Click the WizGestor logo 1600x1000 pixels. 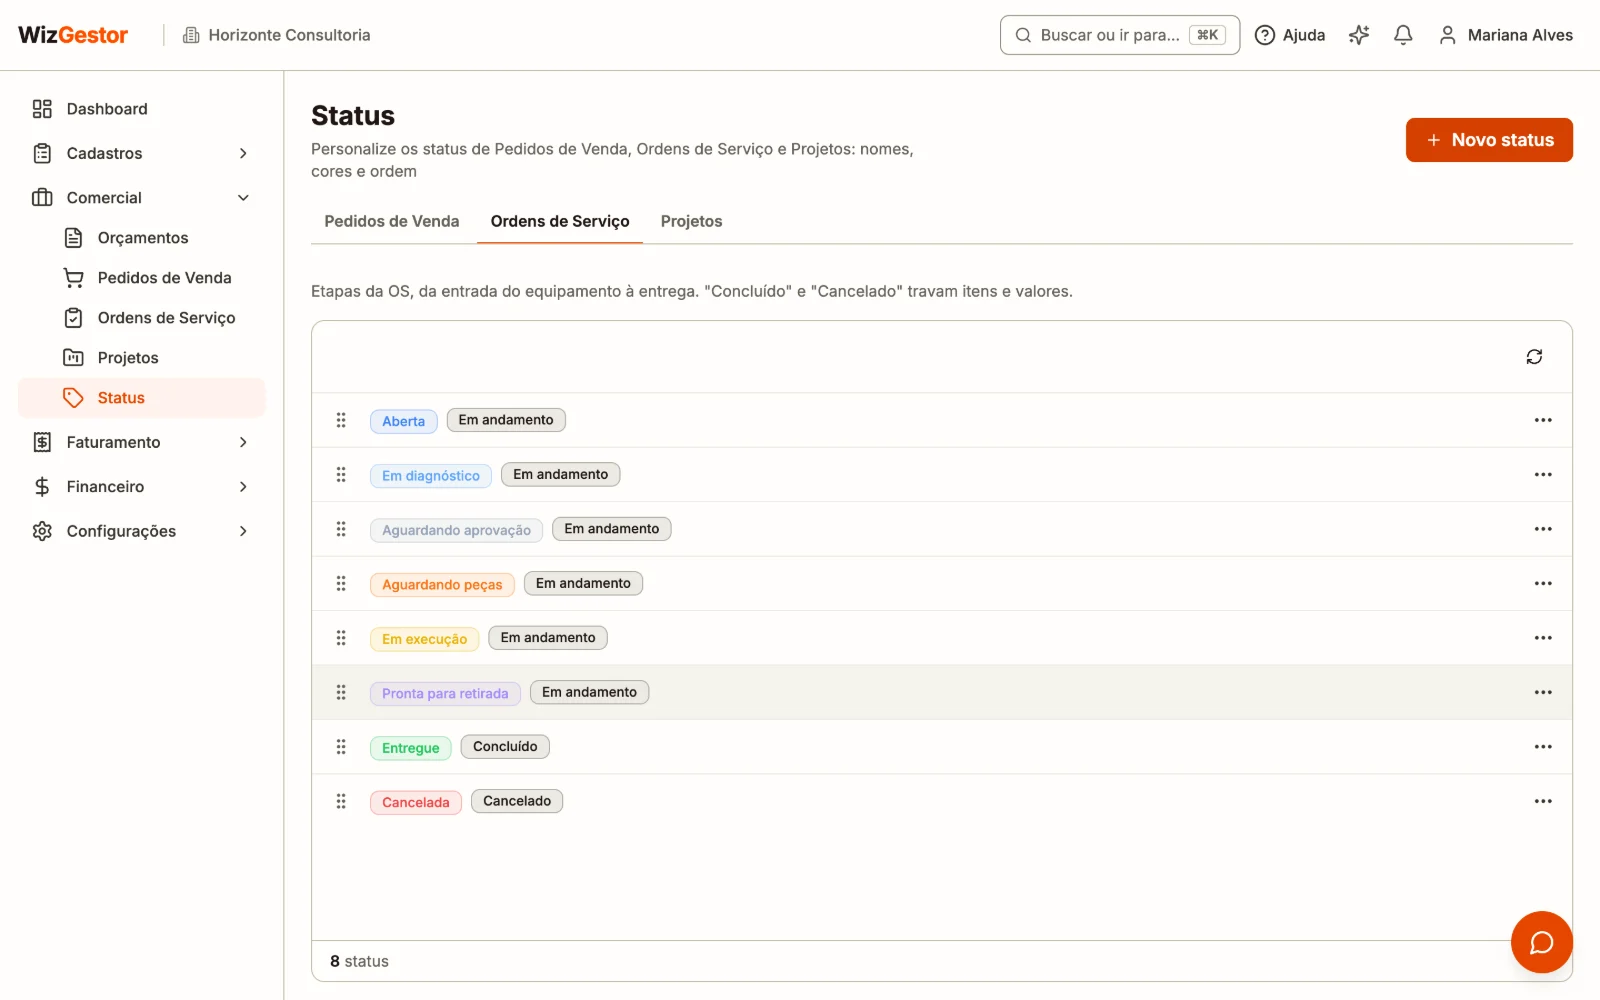[x=73, y=35]
